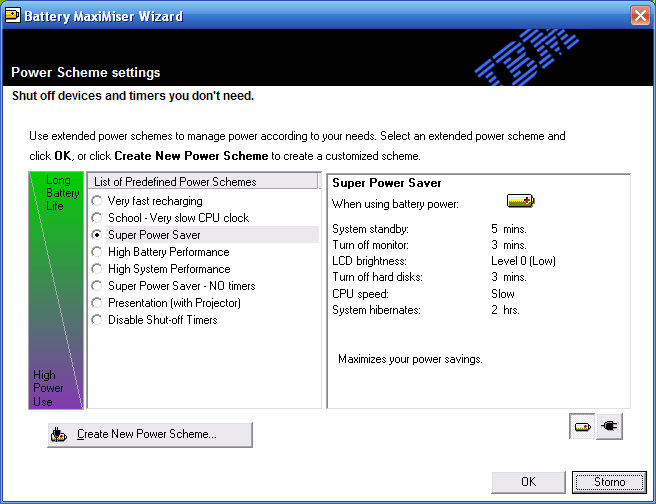Choose the 'Super Power Saver' radio button
This screenshot has width=656, height=504.
coord(97,235)
